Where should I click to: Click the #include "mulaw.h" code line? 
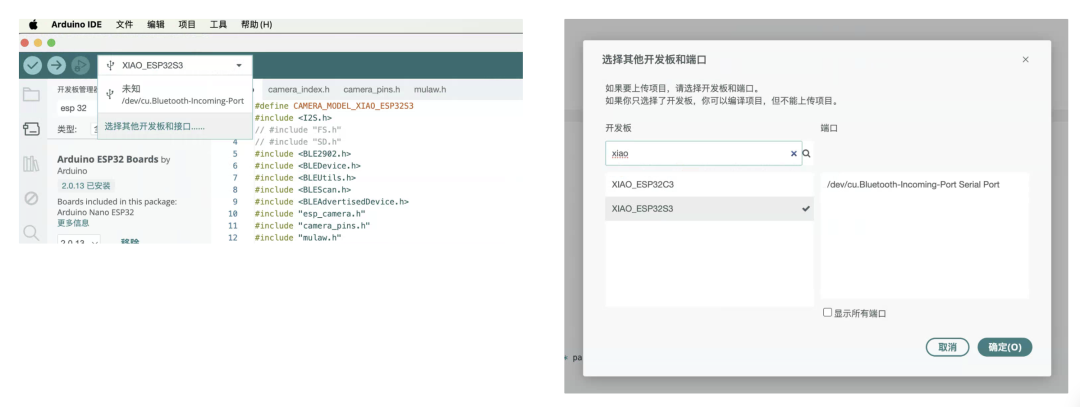pos(298,238)
